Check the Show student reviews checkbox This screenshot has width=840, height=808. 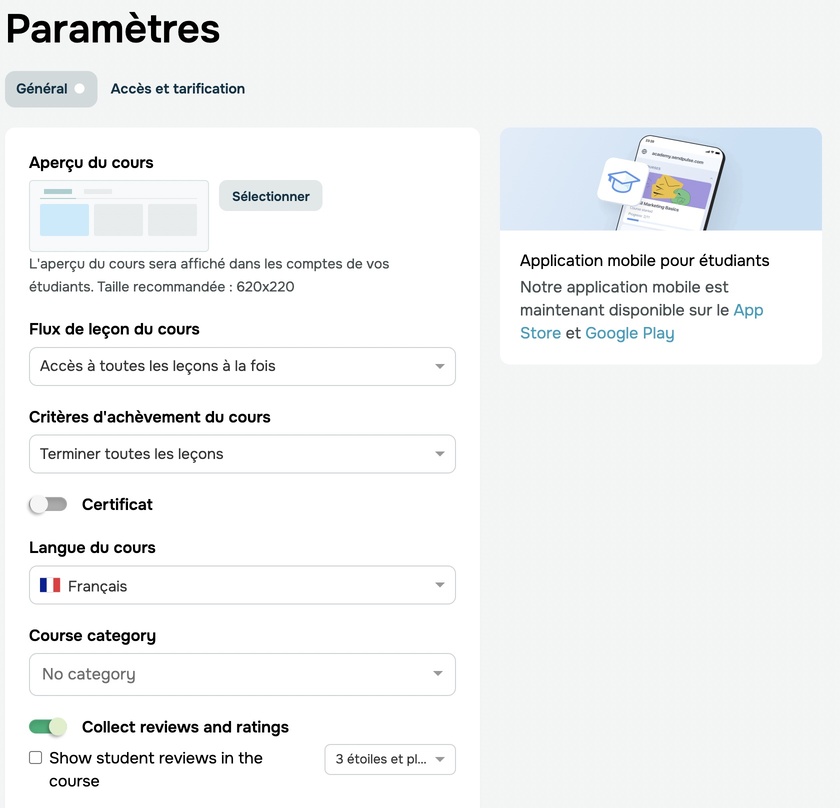[x=35, y=757]
